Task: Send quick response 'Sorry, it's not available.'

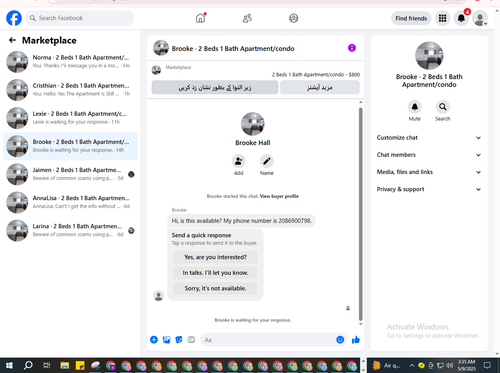Action: 215,288
